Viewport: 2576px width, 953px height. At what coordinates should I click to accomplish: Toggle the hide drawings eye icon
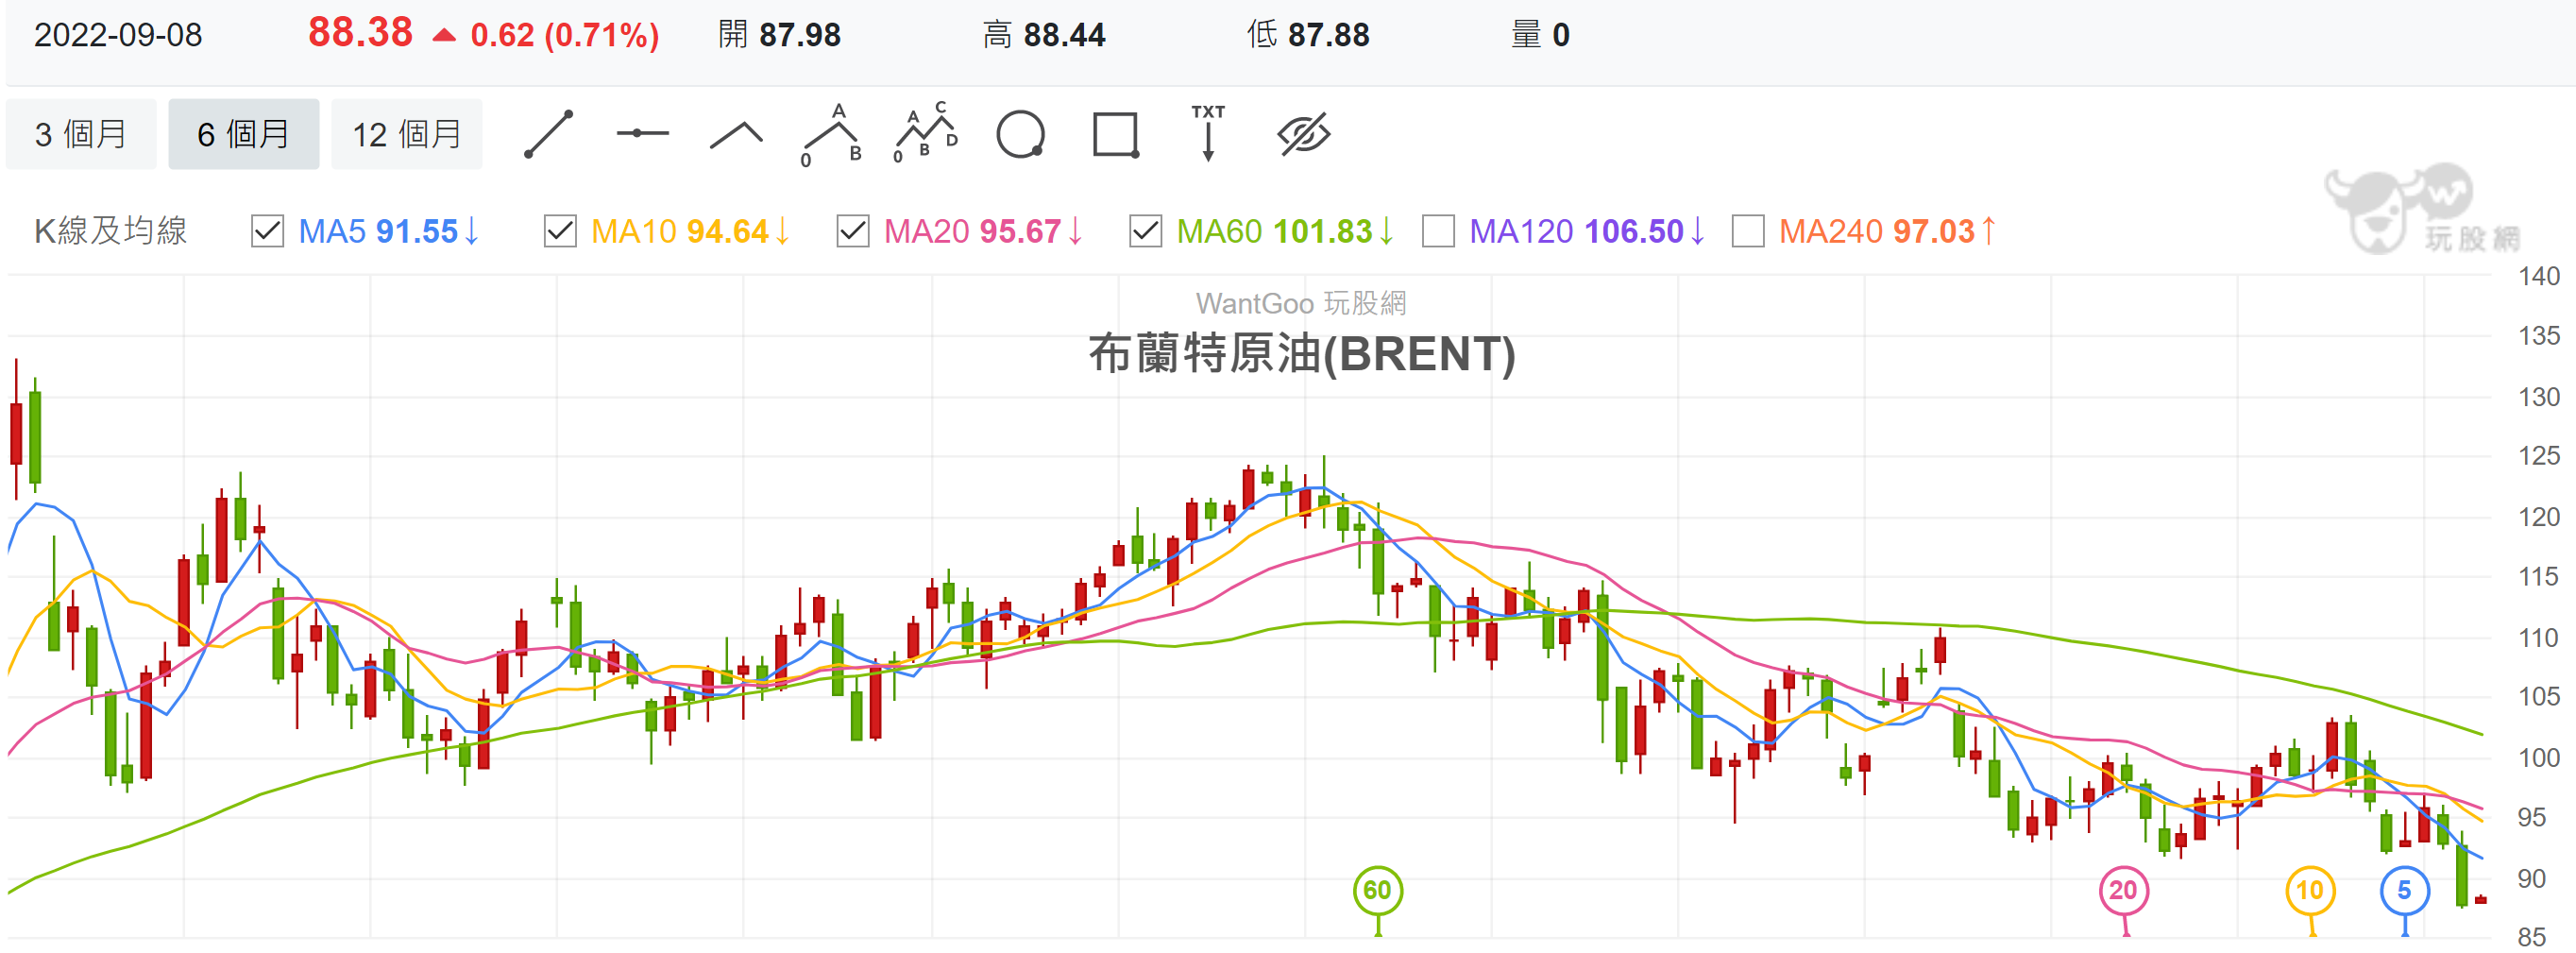point(1304,134)
